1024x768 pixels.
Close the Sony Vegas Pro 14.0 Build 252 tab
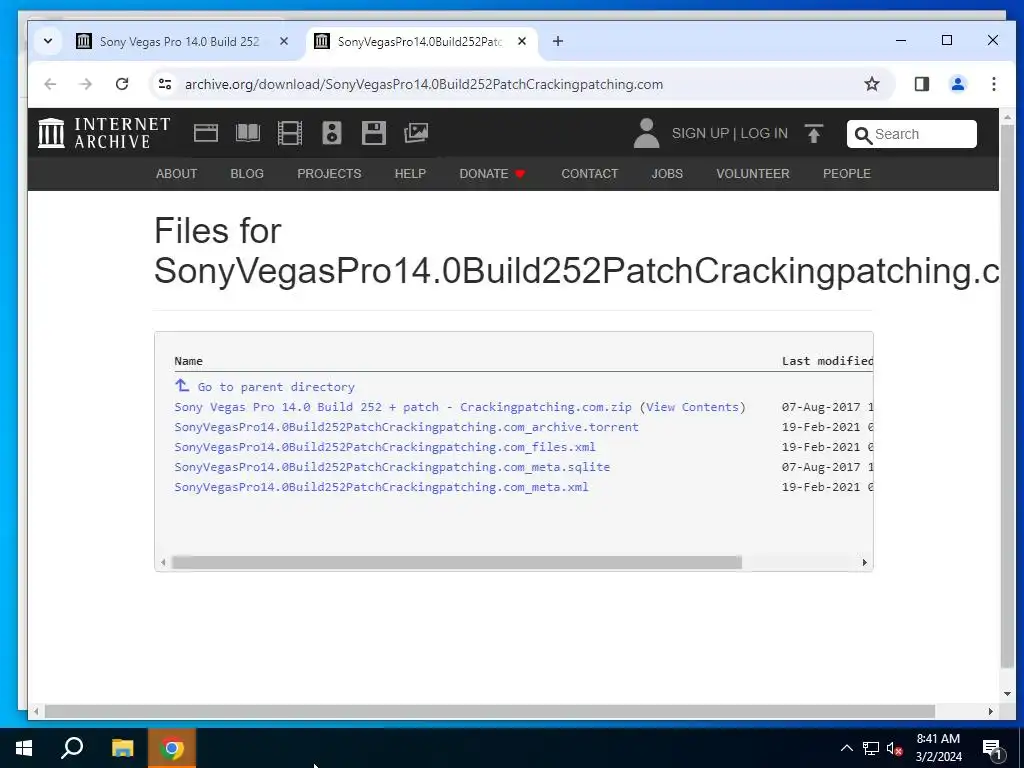[x=283, y=41]
